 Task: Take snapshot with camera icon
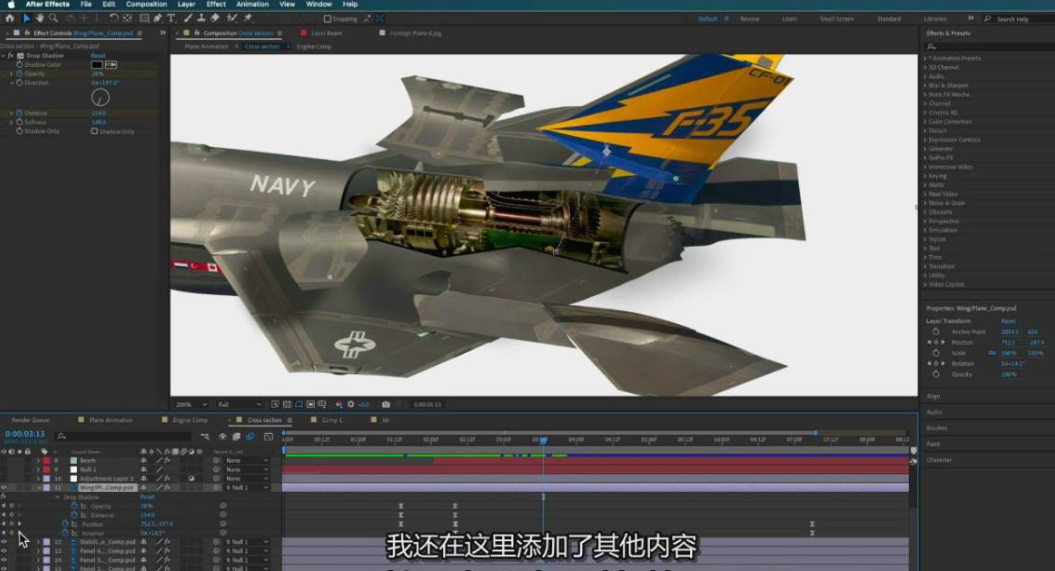386,405
